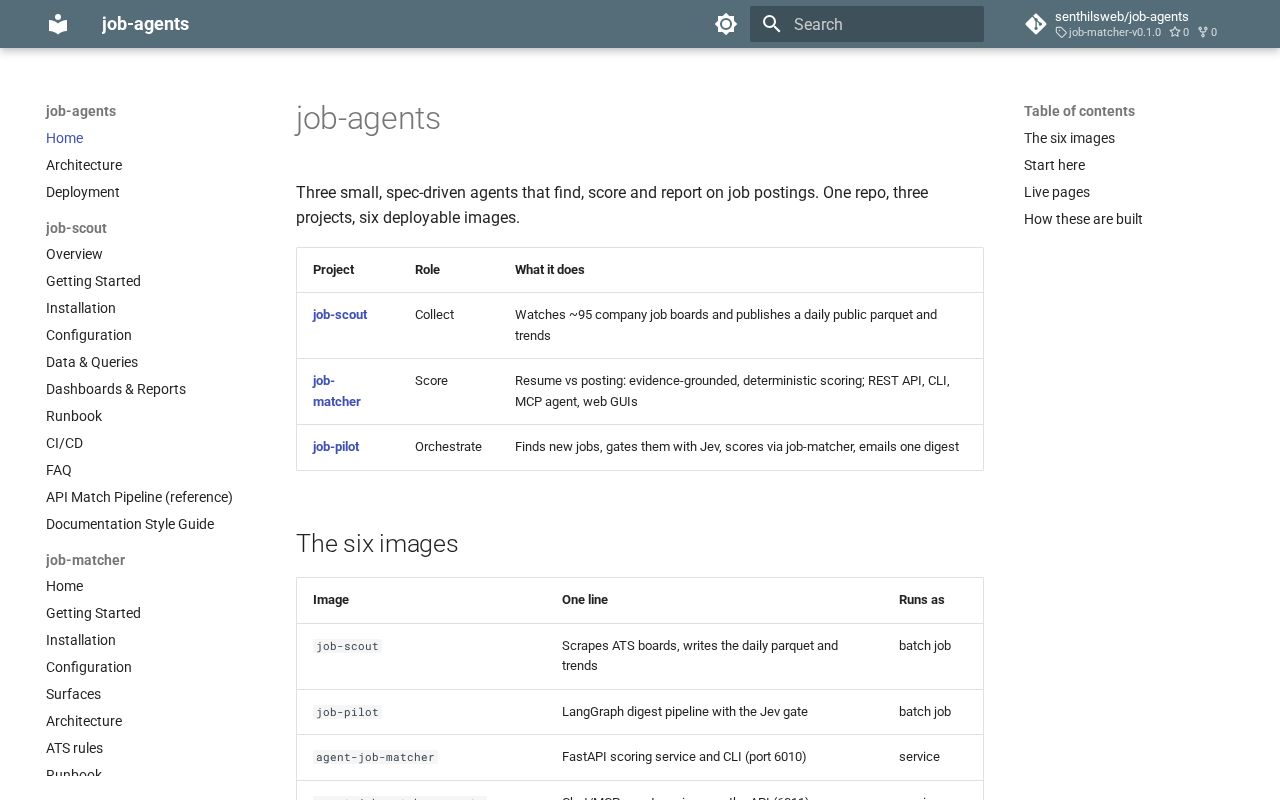Open API Match Pipeline (reference)
The width and height of the screenshot is (1280, 800).
coord(139,497)
